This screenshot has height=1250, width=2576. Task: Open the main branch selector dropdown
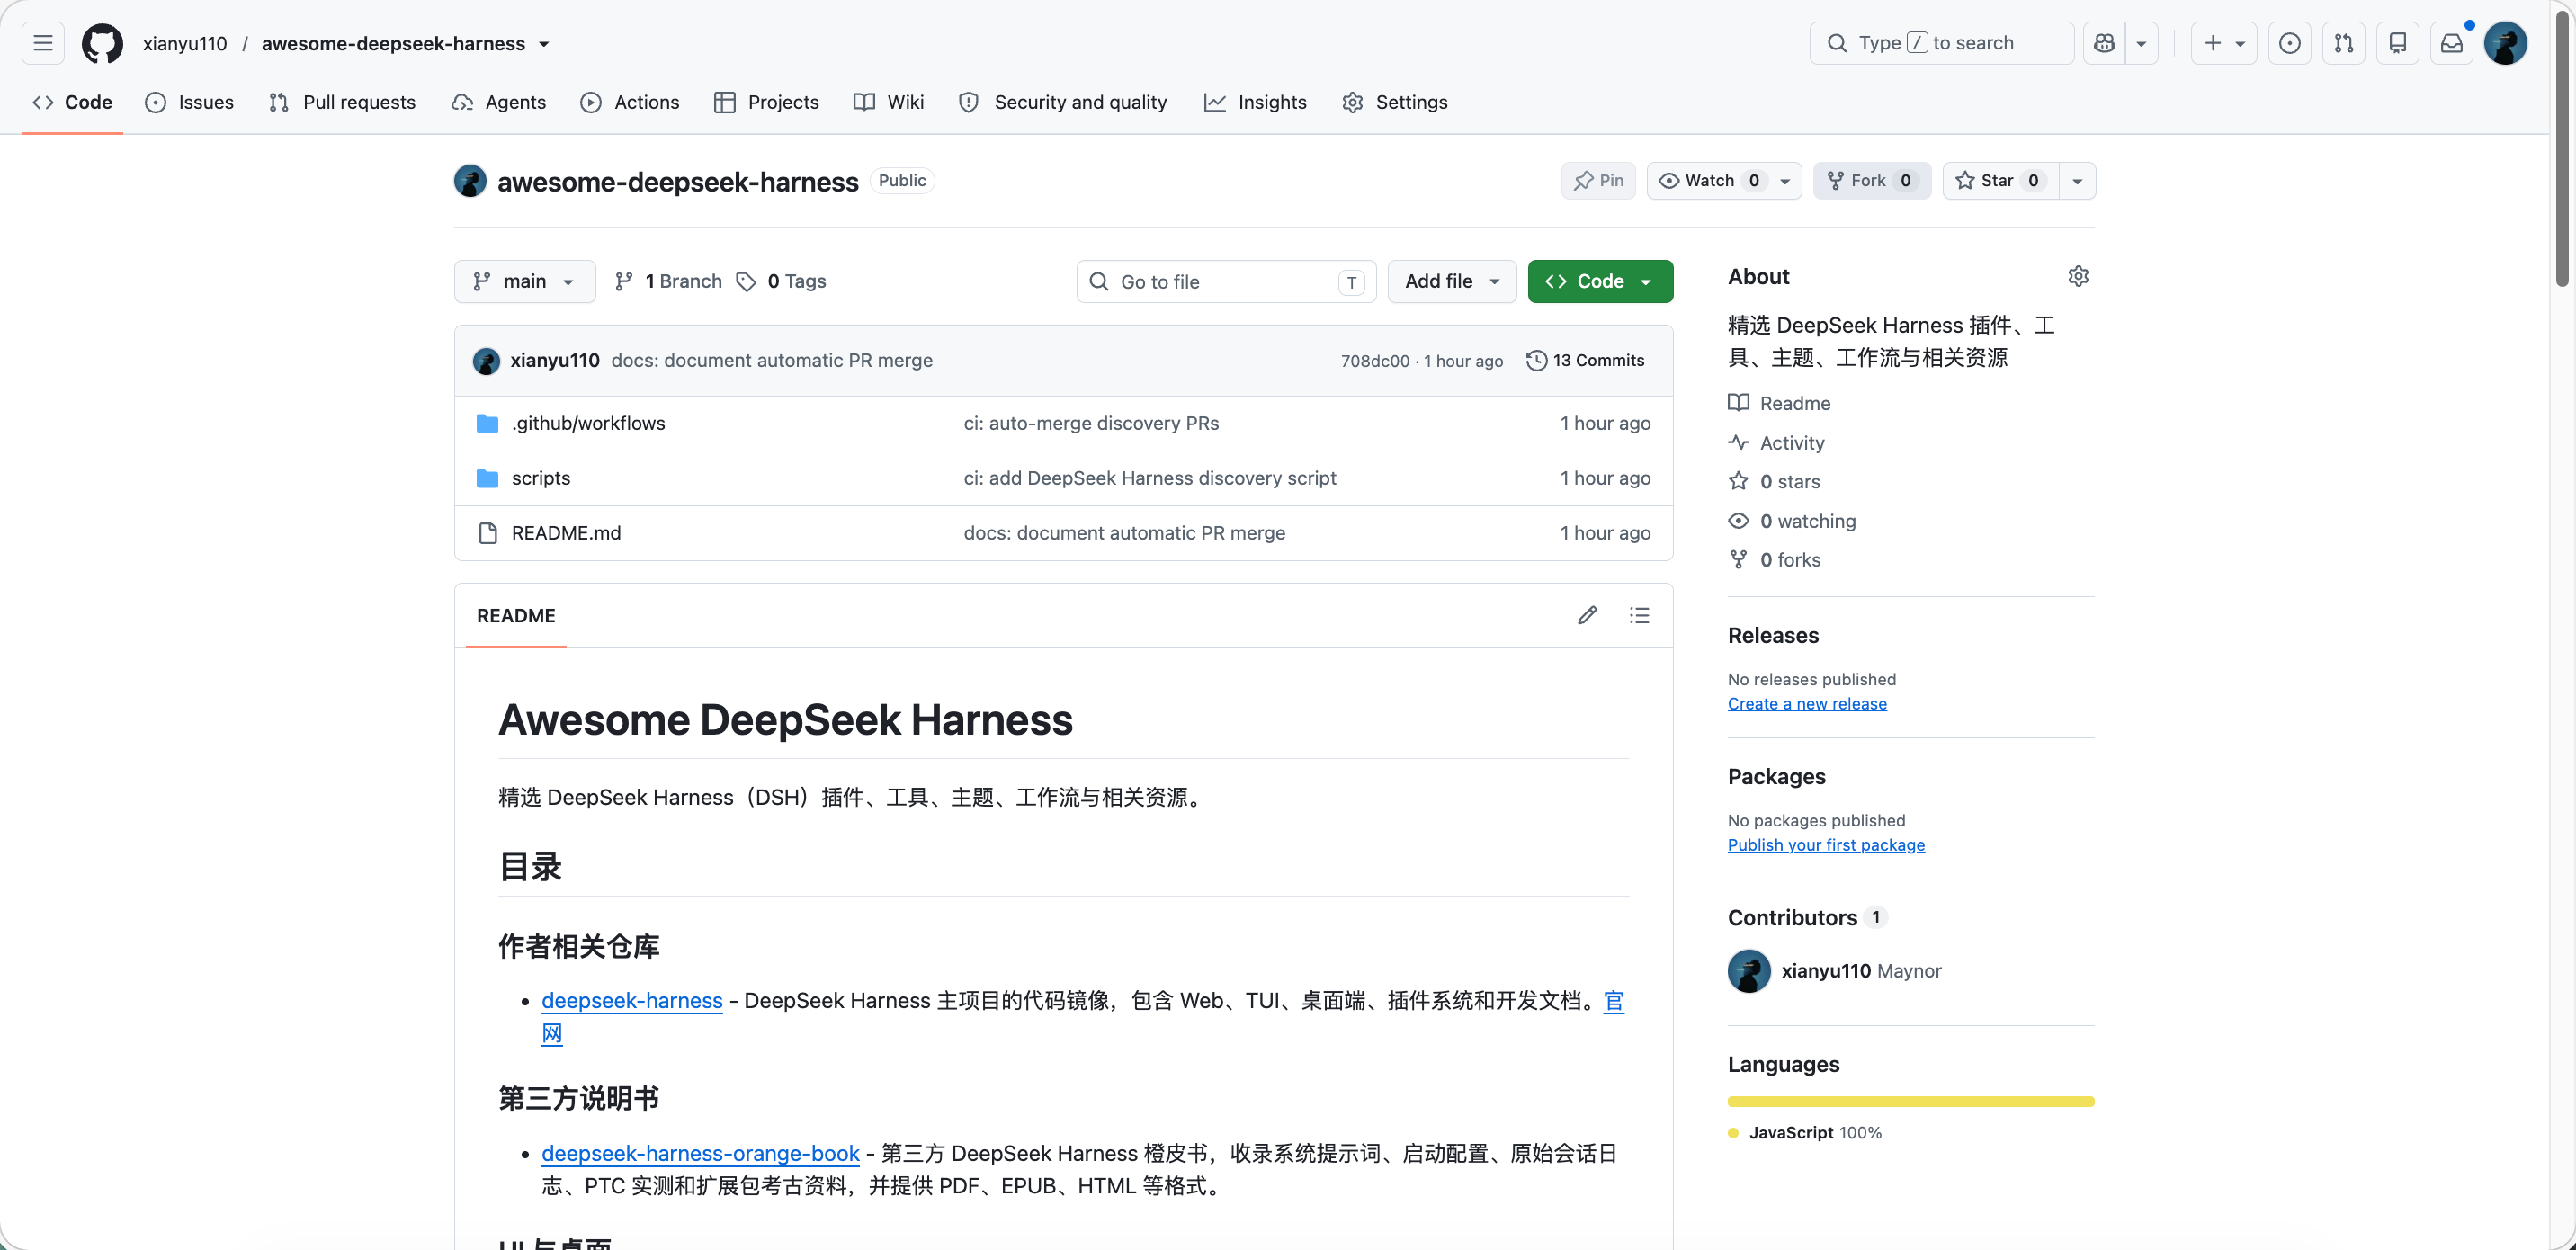pos(525,281)
